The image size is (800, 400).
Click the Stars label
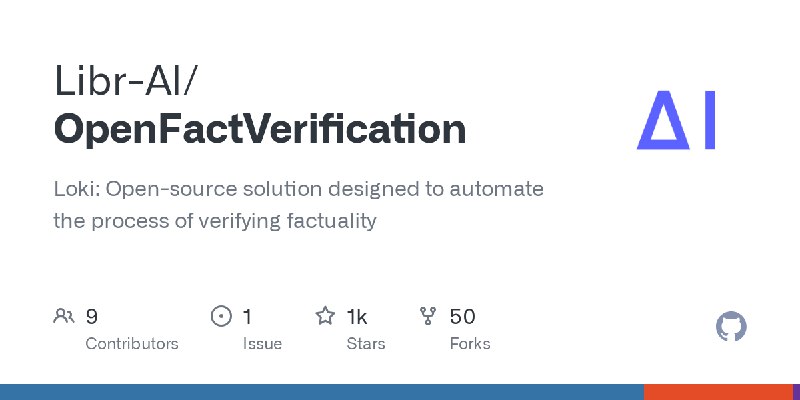pyautogui.click(x=366, y=343)
